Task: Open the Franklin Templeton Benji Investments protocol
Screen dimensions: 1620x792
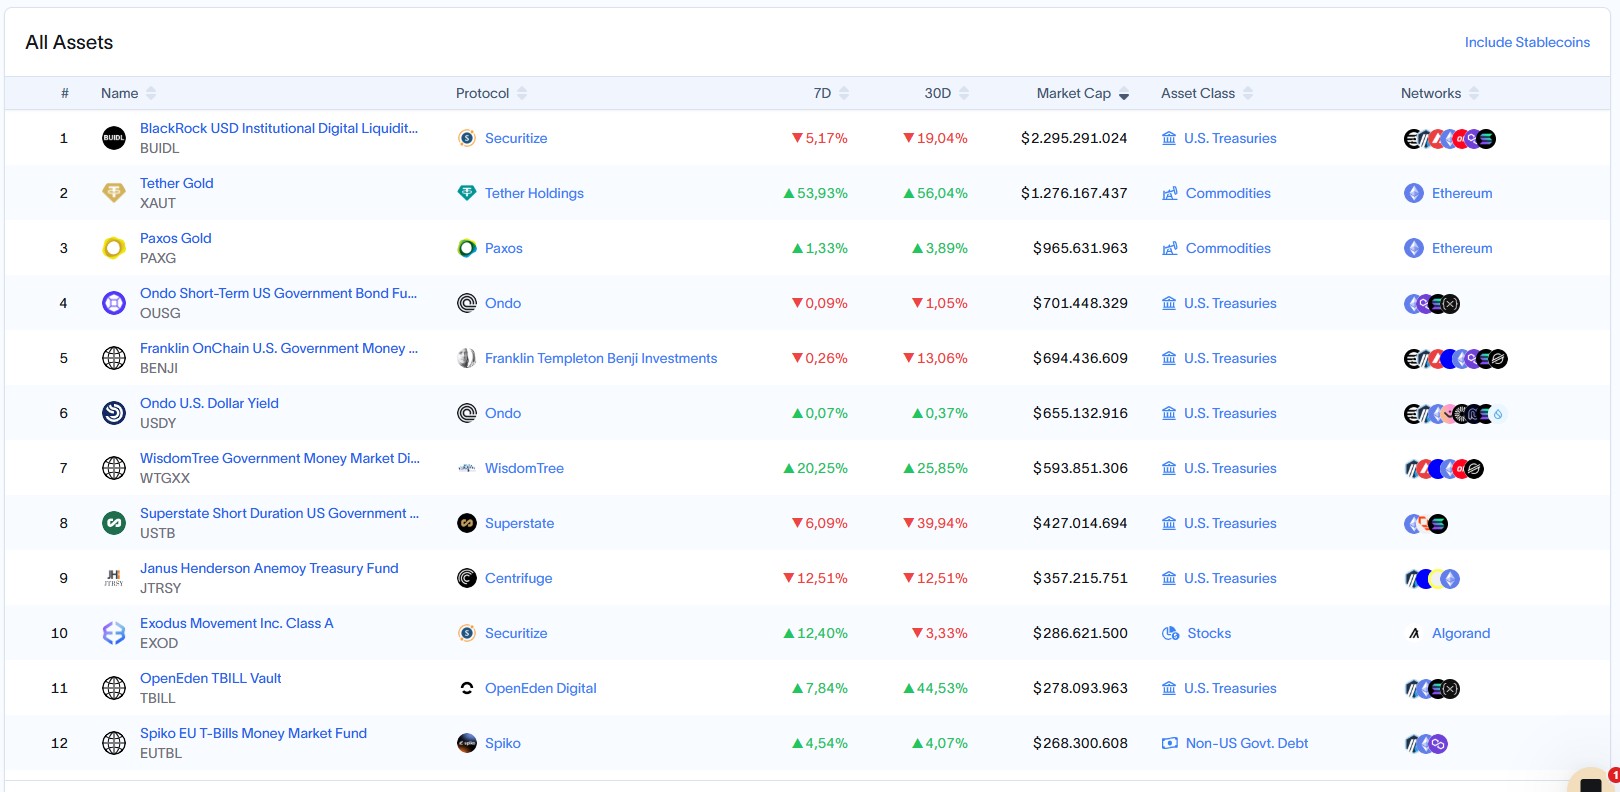Action: tap(601, 358)
